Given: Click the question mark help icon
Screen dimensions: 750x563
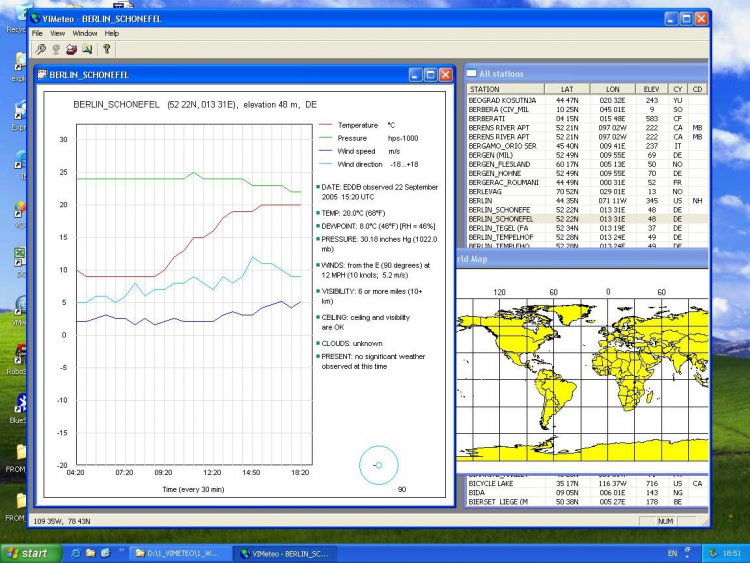Looking at the screenshot, I should click(x=107, y=48).
